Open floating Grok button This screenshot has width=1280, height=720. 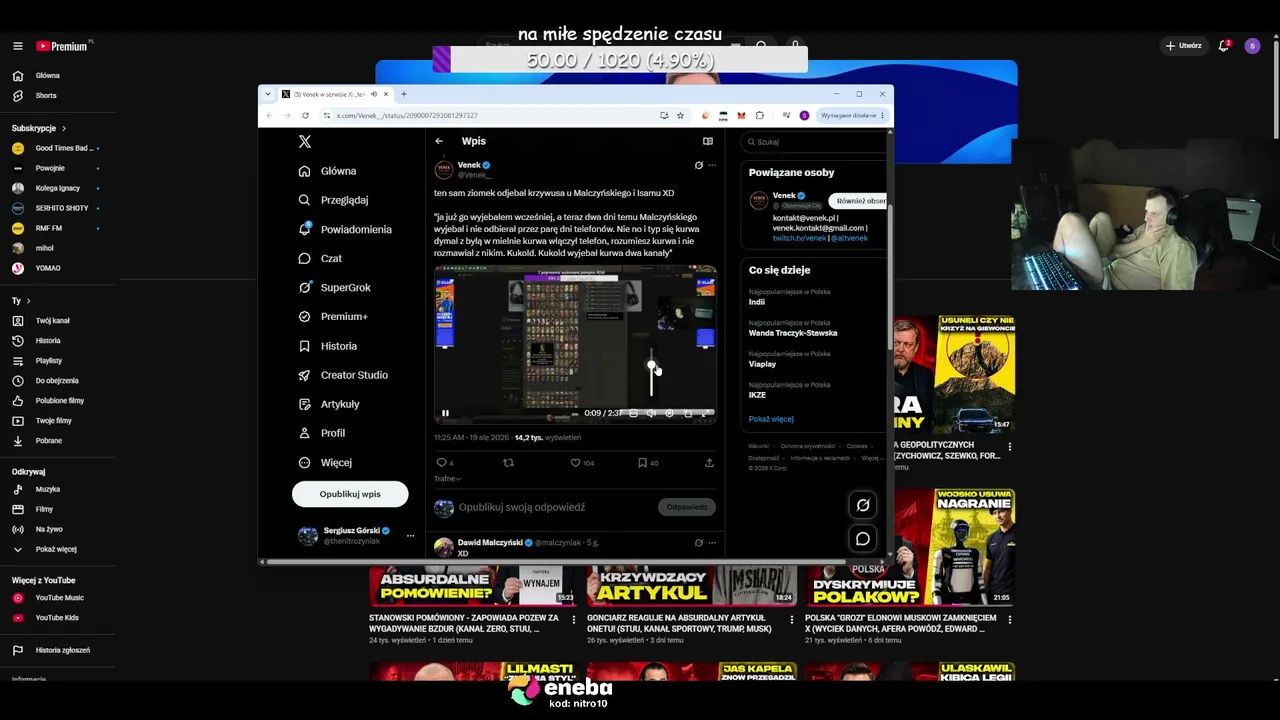click(x=863, y=505)
